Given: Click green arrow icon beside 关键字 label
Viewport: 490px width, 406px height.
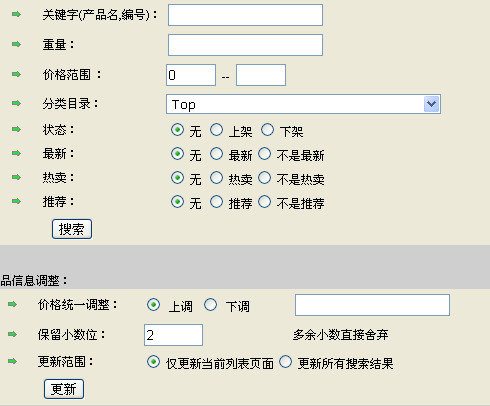Looking at the screenshot, I should click(16, 14).
